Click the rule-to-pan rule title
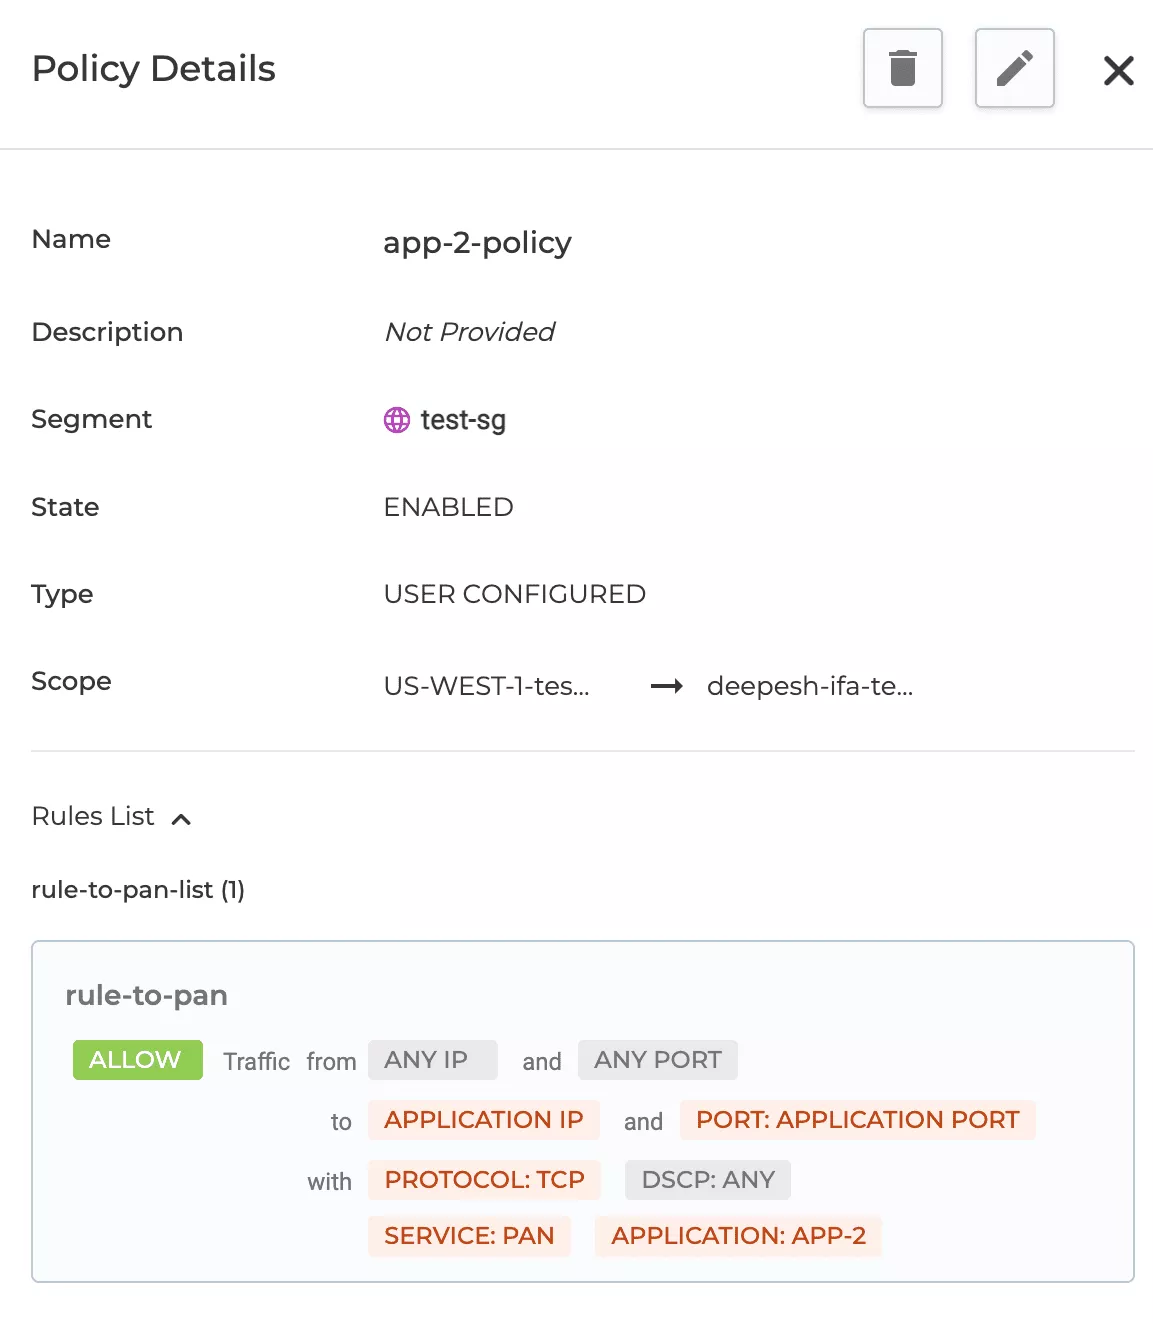1153x1324 pixels. click(147, 995)
